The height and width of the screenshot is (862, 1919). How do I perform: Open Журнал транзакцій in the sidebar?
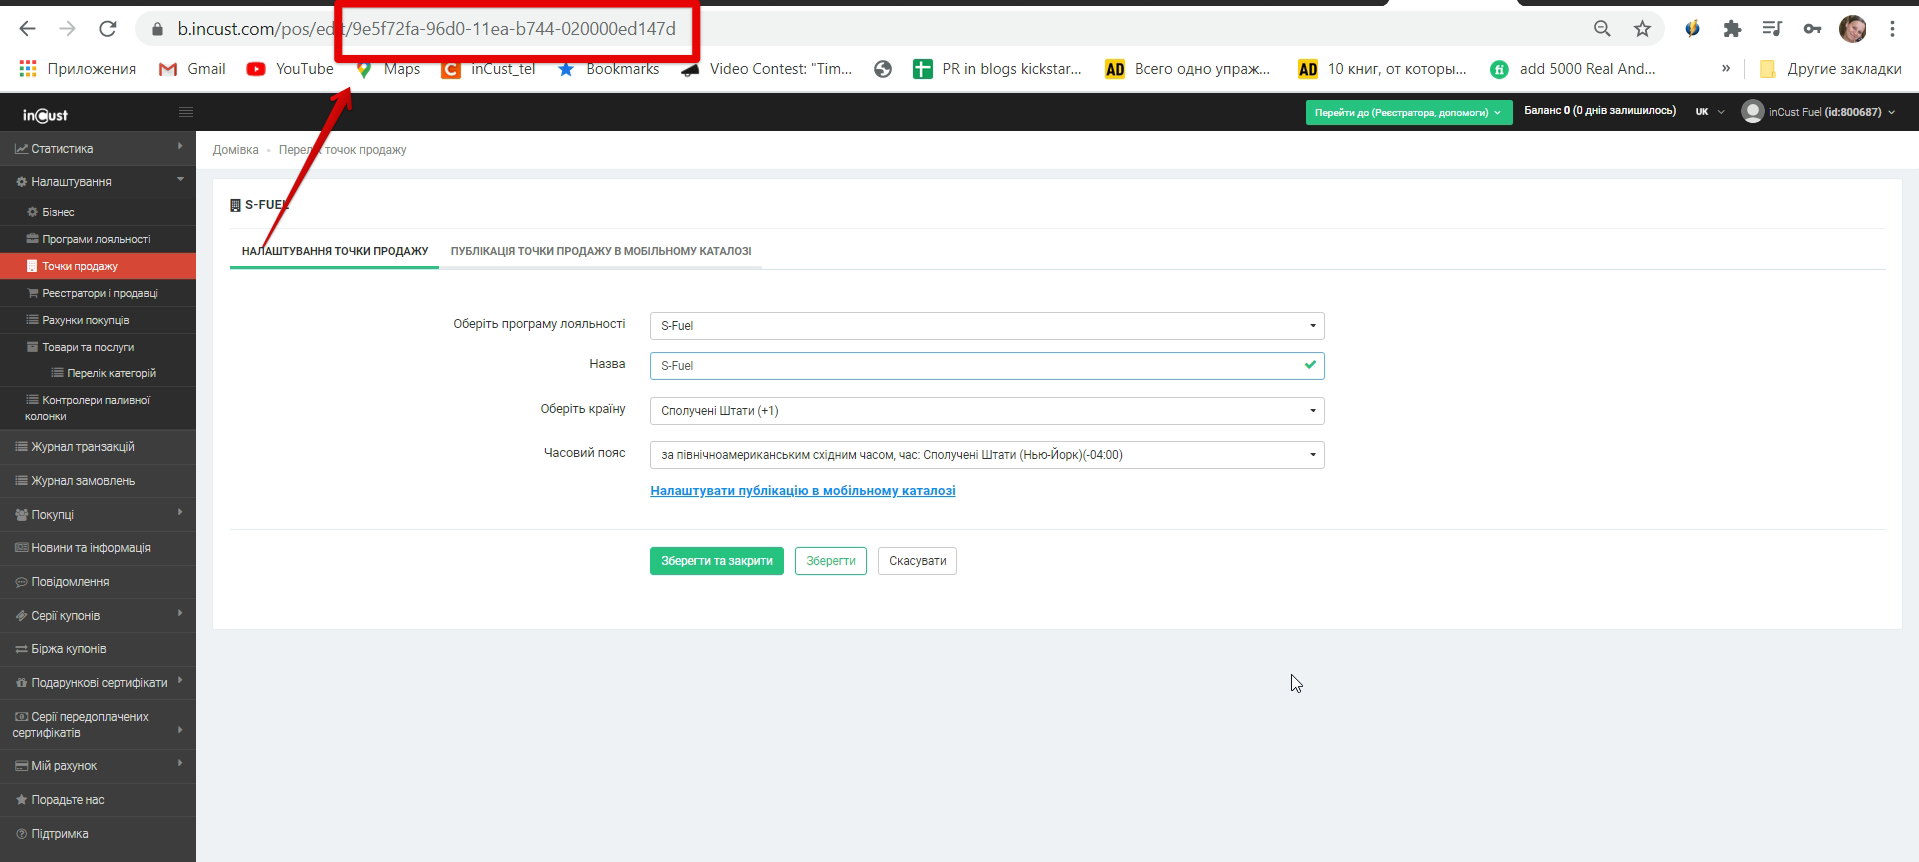point(83,447)
